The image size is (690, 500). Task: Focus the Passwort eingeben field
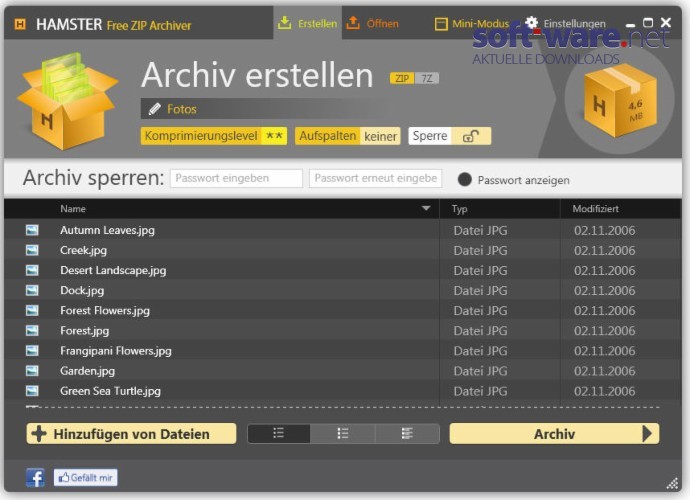[236, 178]
